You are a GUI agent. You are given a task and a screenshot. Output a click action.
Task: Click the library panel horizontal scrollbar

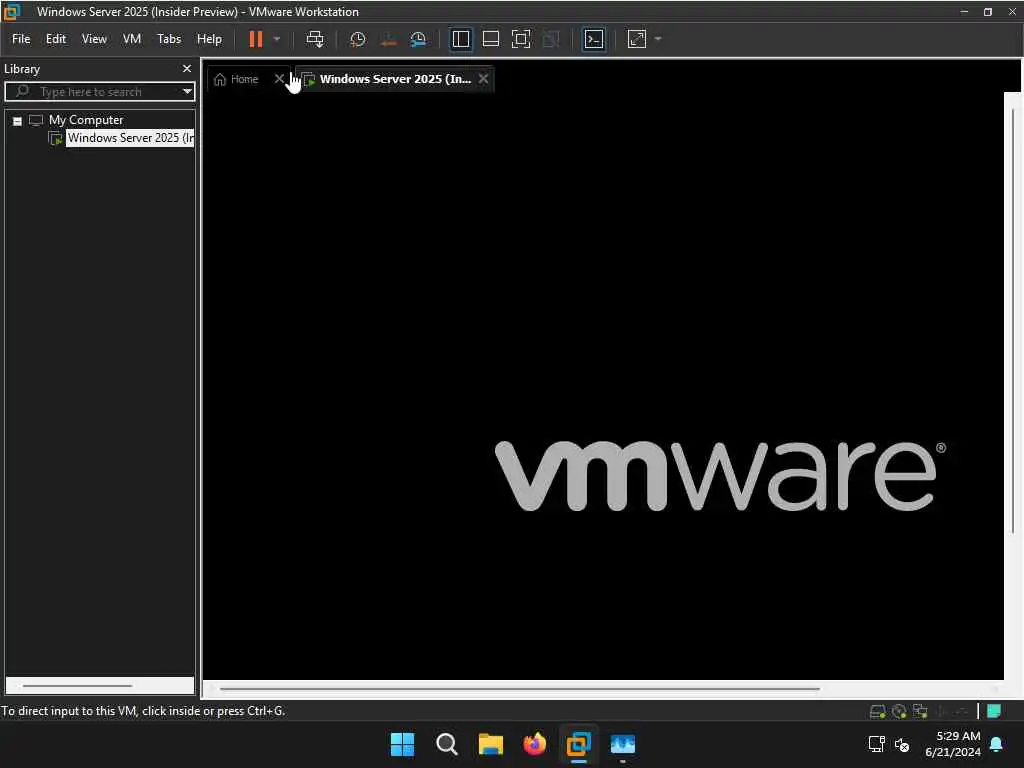(77, 686)
